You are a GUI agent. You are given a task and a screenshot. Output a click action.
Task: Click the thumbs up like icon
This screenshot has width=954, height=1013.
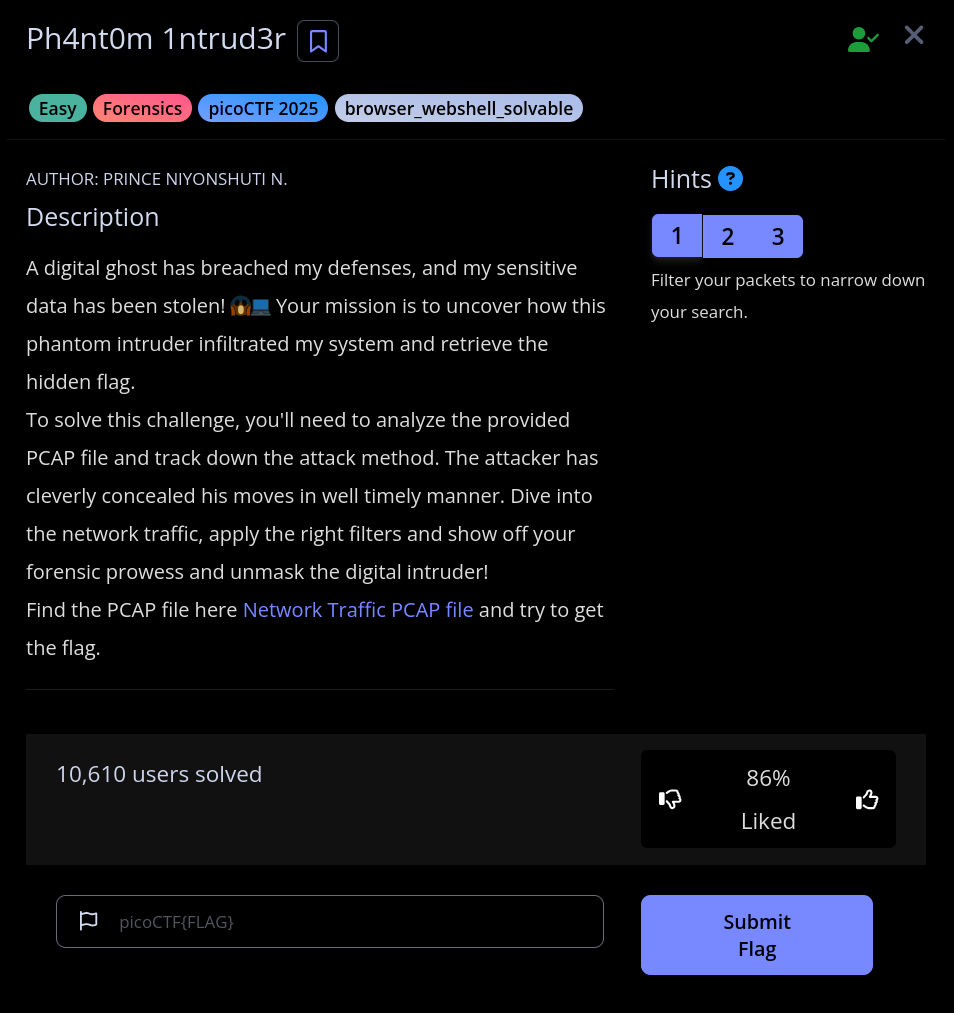(867, 799)
